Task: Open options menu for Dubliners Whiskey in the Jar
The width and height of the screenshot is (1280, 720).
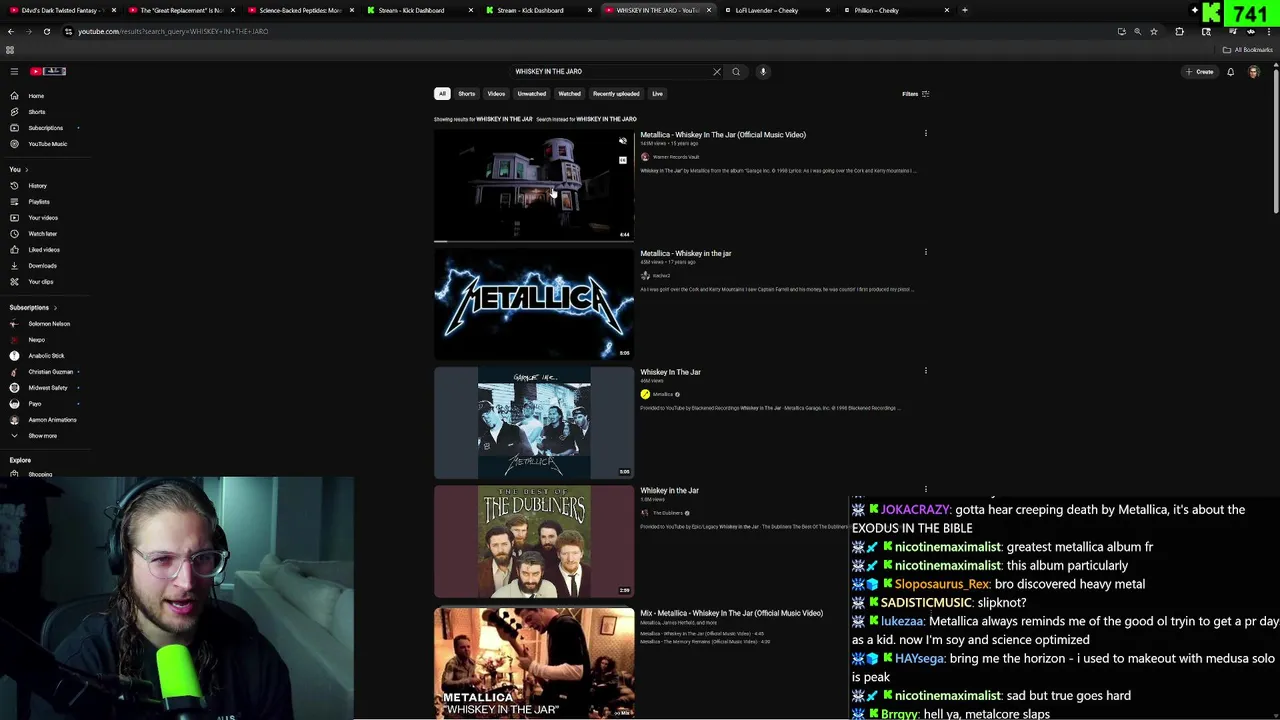Action: (x=926, y=489)
